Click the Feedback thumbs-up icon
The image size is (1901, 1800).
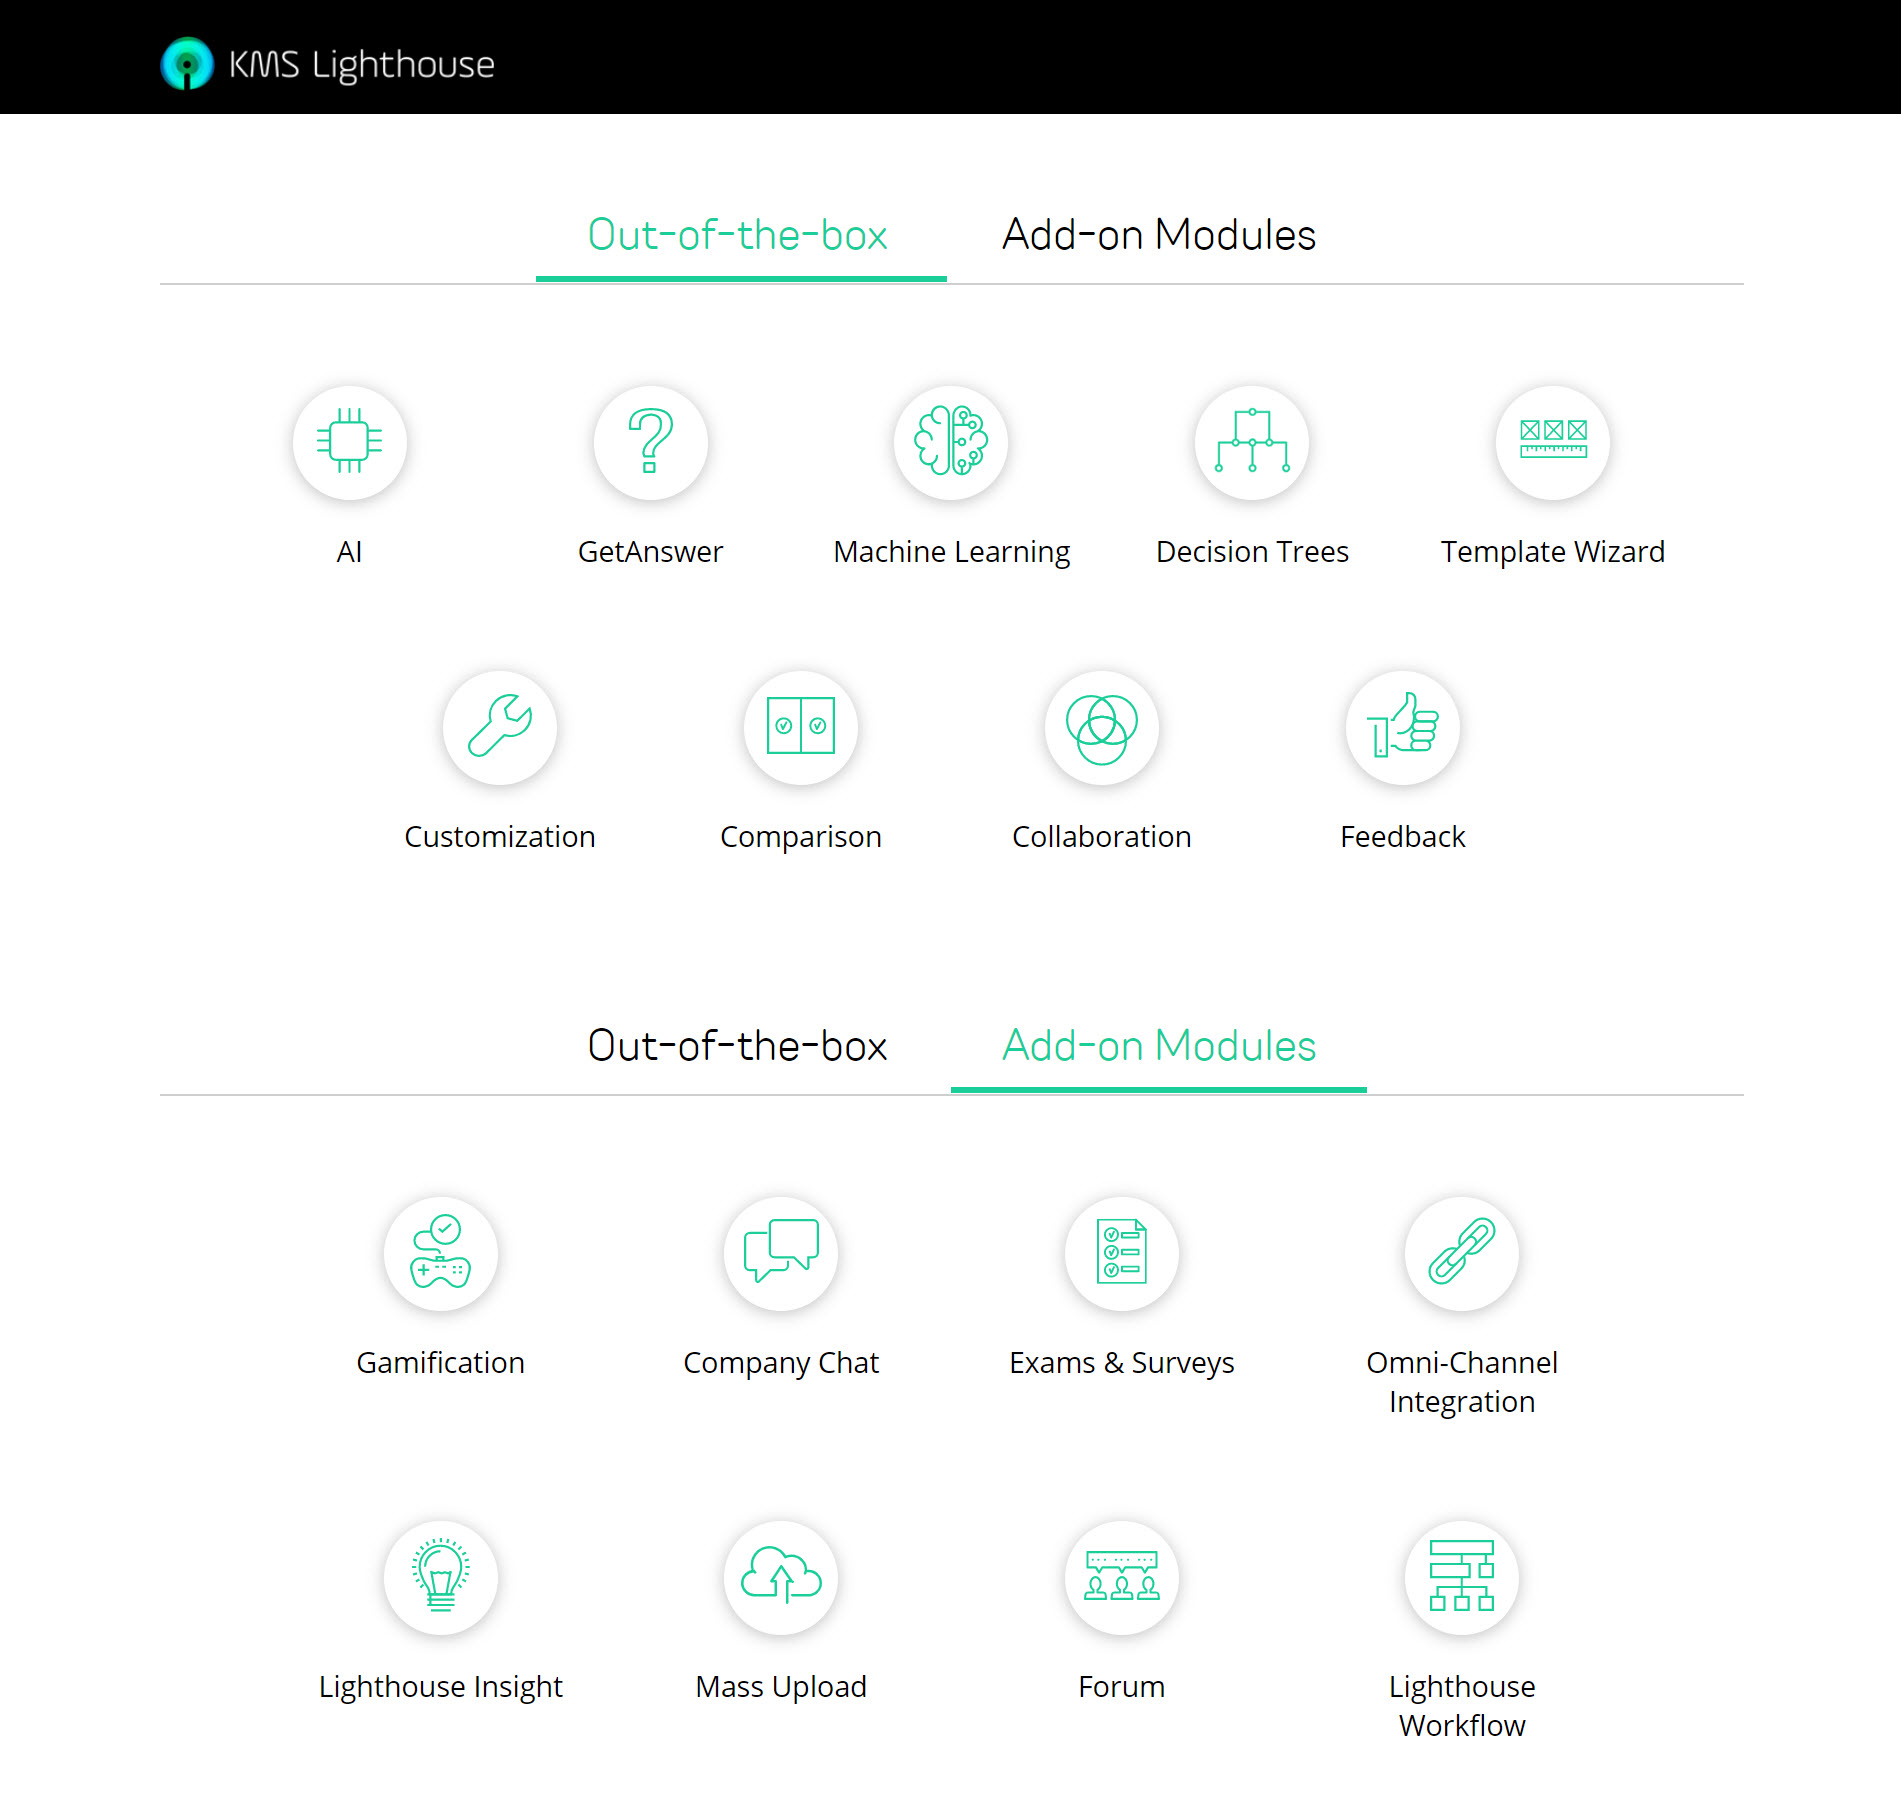pos(1402,727)
